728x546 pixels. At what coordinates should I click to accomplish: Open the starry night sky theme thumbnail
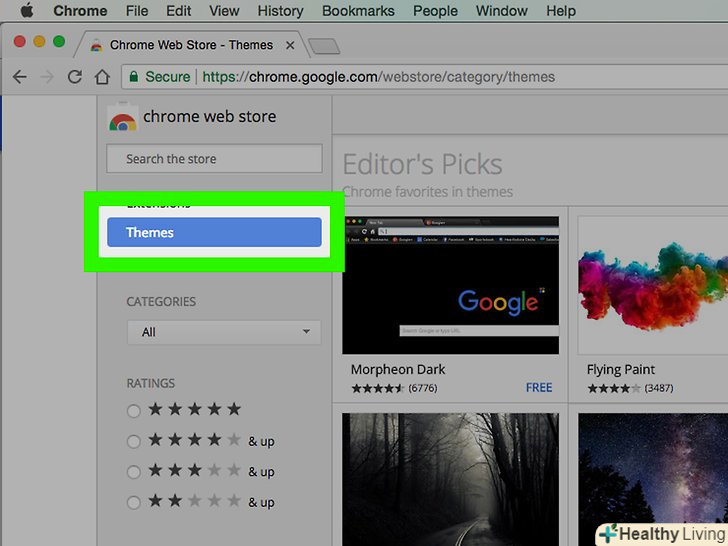pyautogui.click(x=653, y=480)
